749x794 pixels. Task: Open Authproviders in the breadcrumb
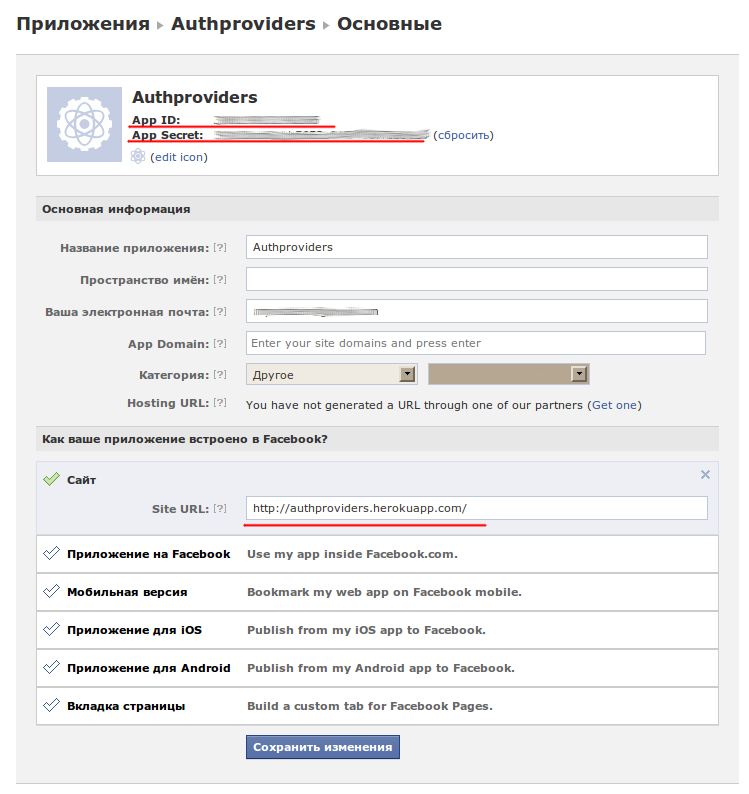(243, 23)
